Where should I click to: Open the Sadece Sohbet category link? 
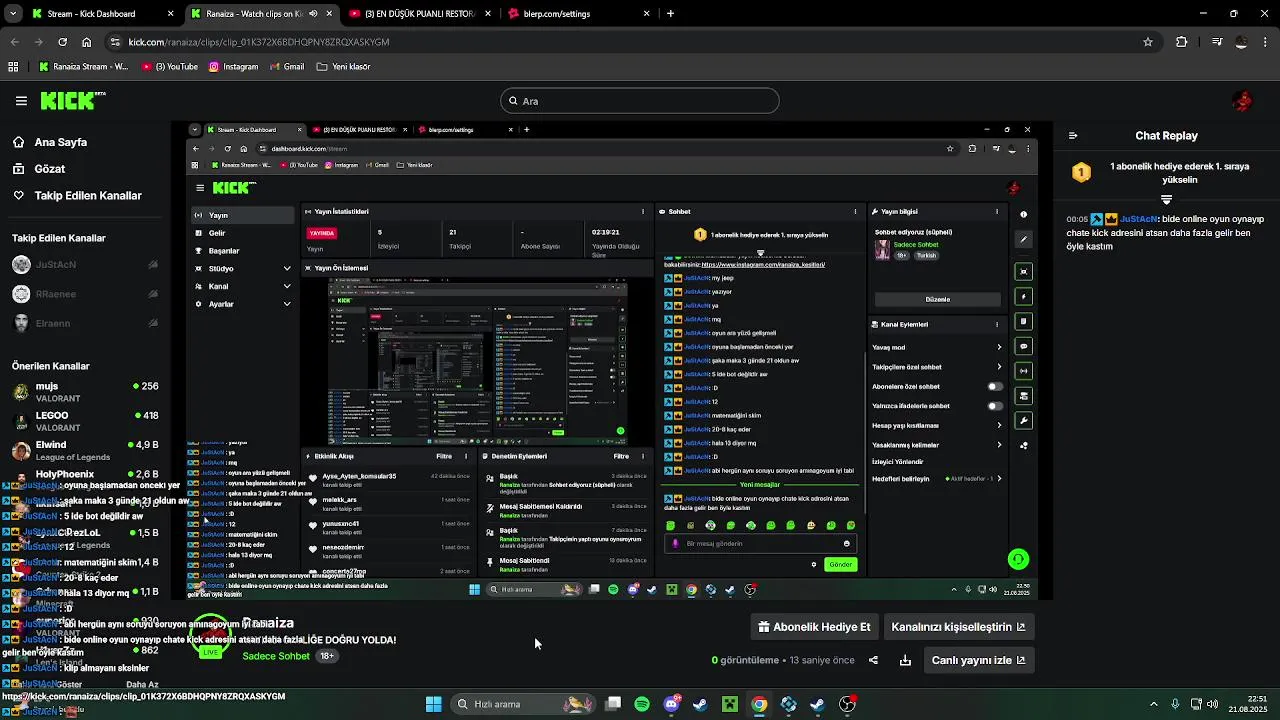click(x=276, y=656)
